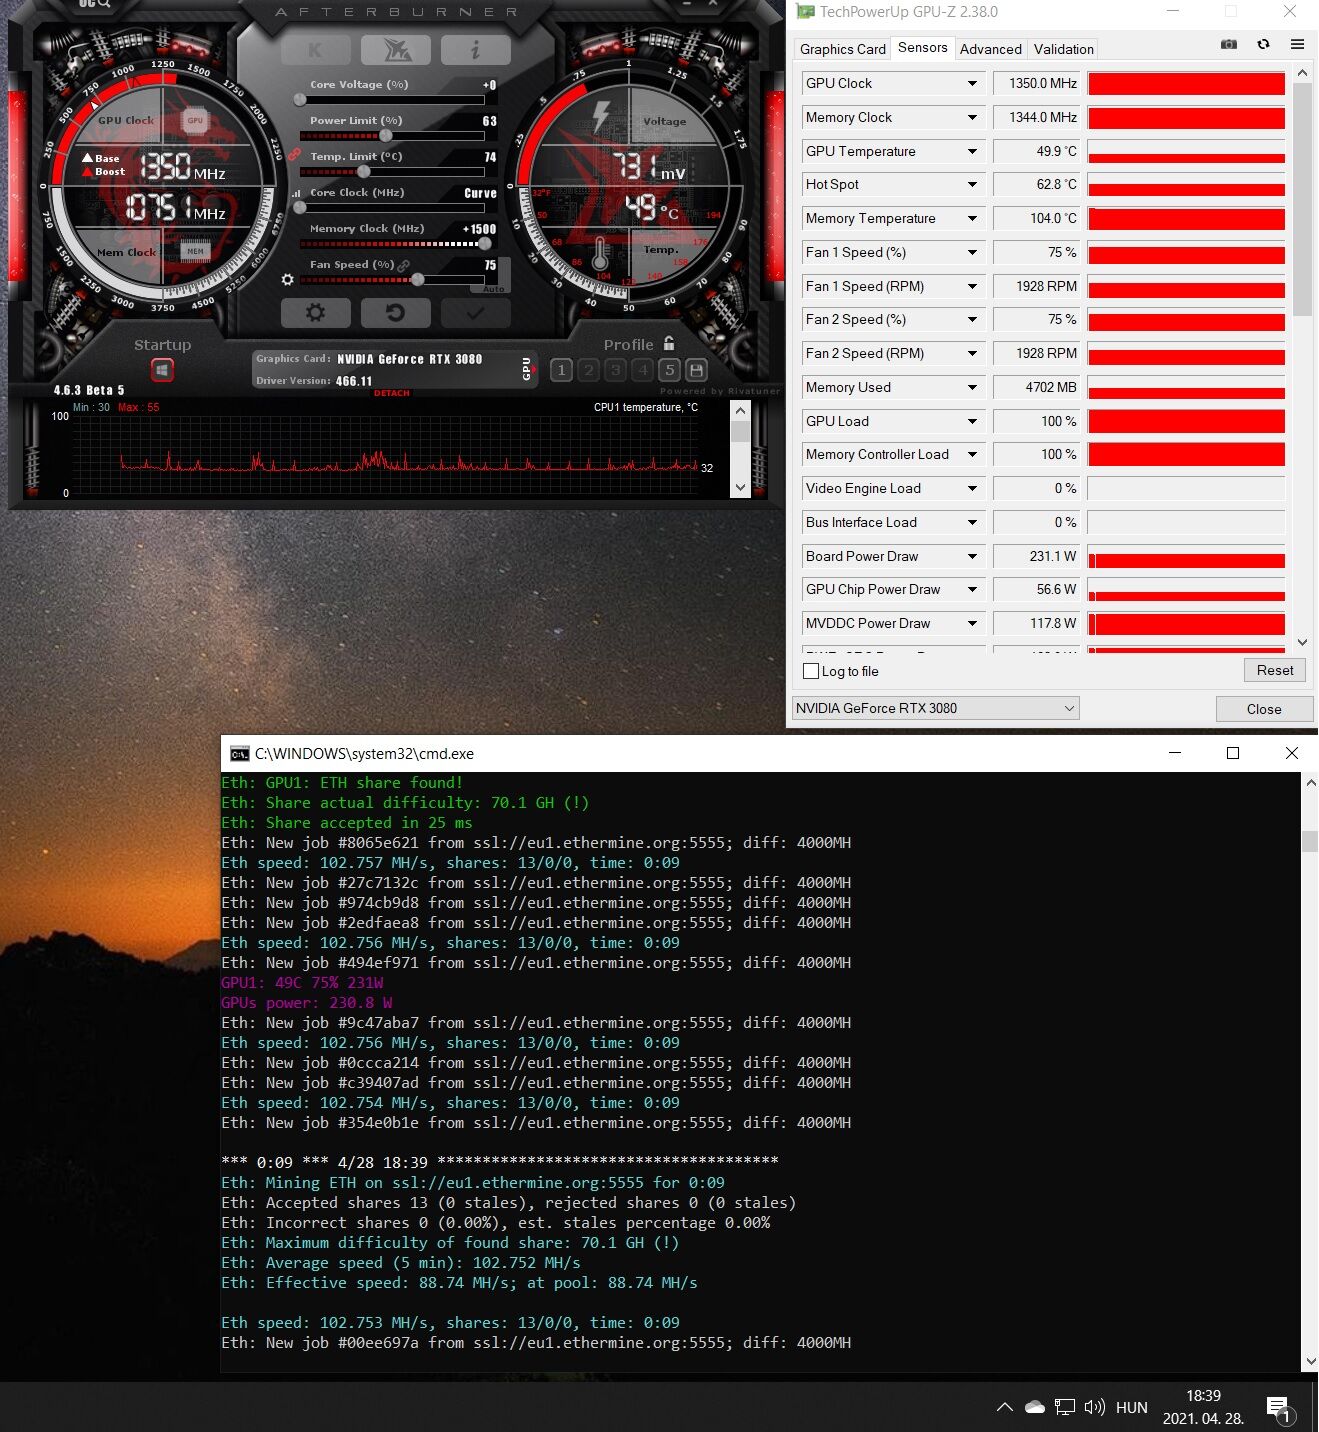
Task: Select Afterburner profile 1
Action: (x=561, y=370)
